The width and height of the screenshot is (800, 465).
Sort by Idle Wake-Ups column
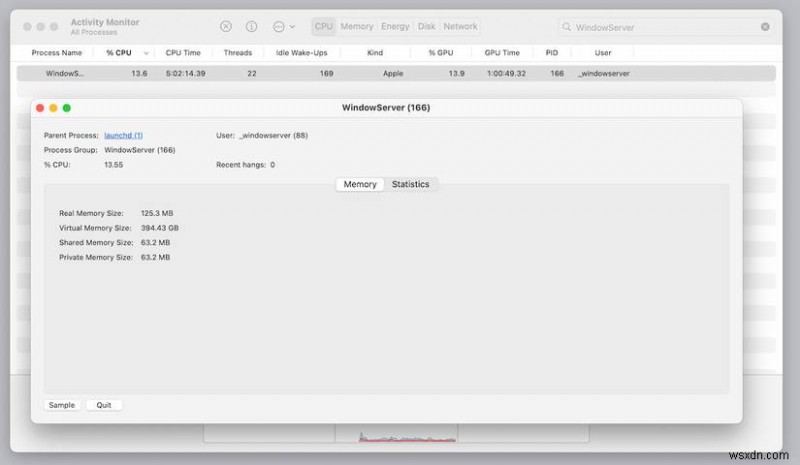302,53
